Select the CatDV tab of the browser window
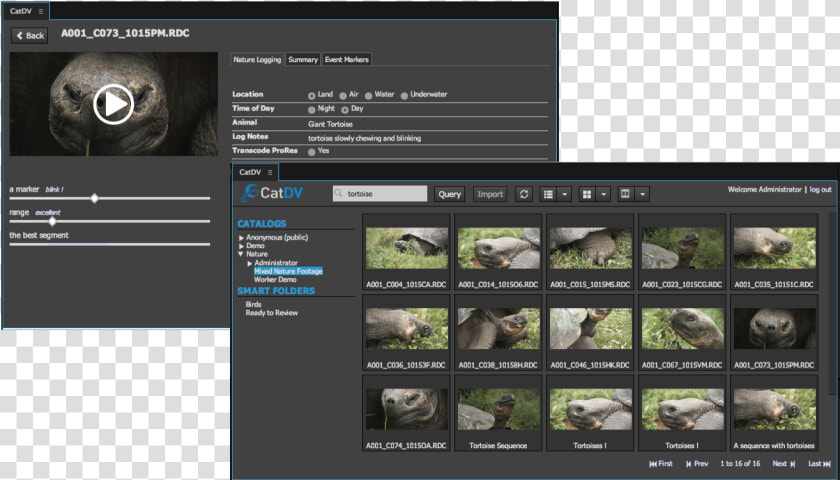Viewport: 840px width, 480px height. coord(256,172)
